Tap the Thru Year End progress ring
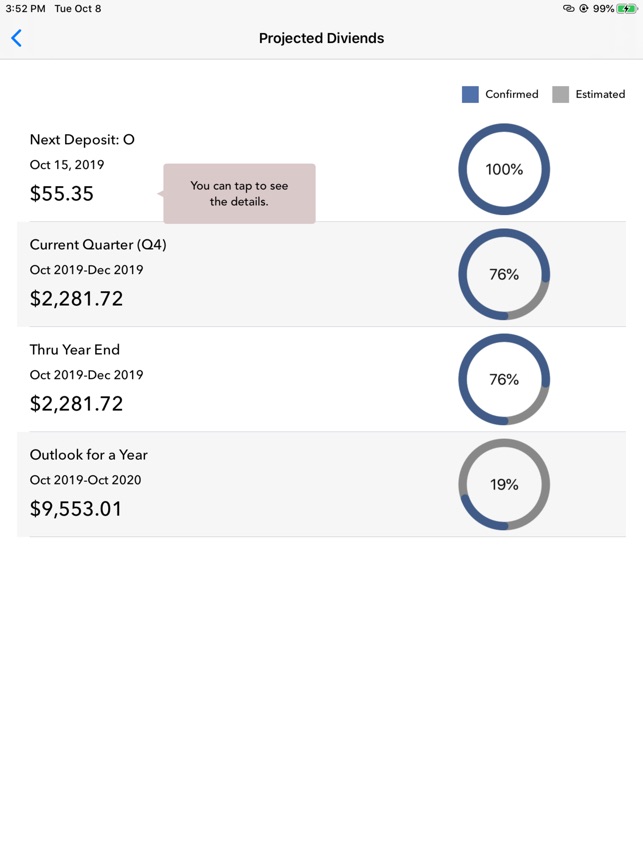This screenshot has height=858, width=643. pyautogui.click(x=503, y=379)
